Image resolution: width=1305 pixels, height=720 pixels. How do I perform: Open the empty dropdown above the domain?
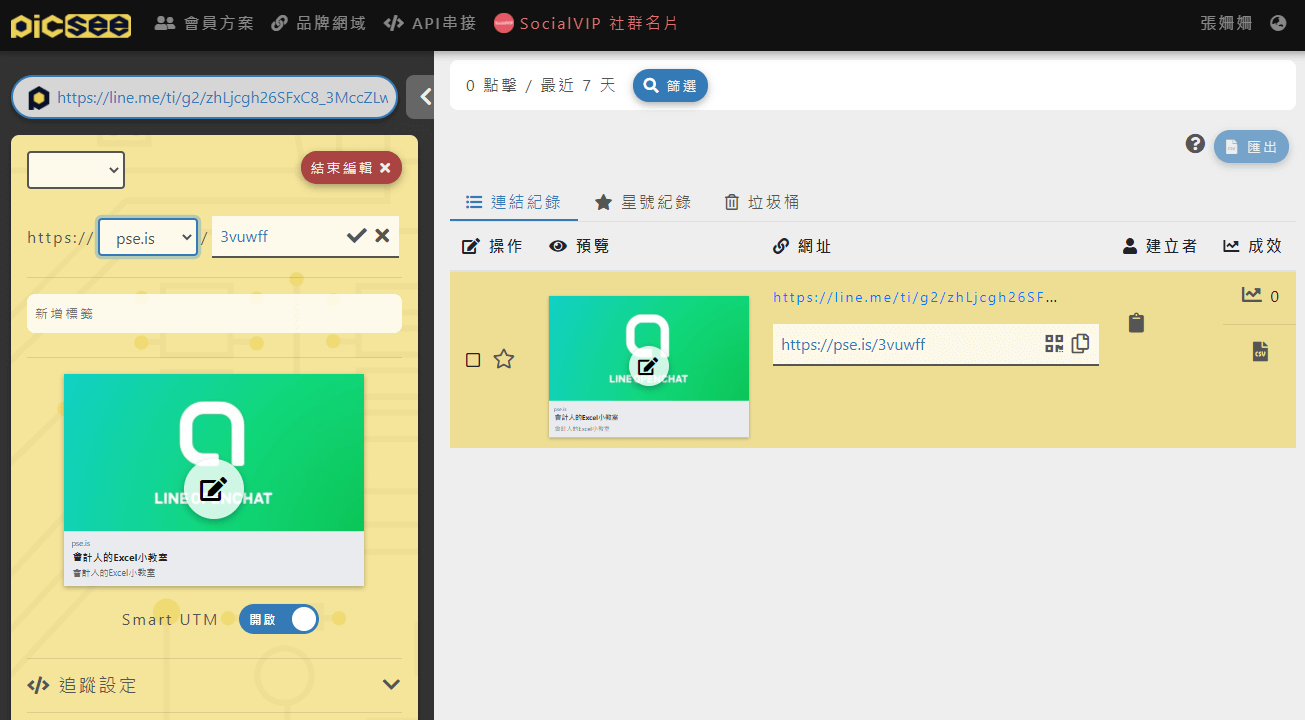[76, 170]
